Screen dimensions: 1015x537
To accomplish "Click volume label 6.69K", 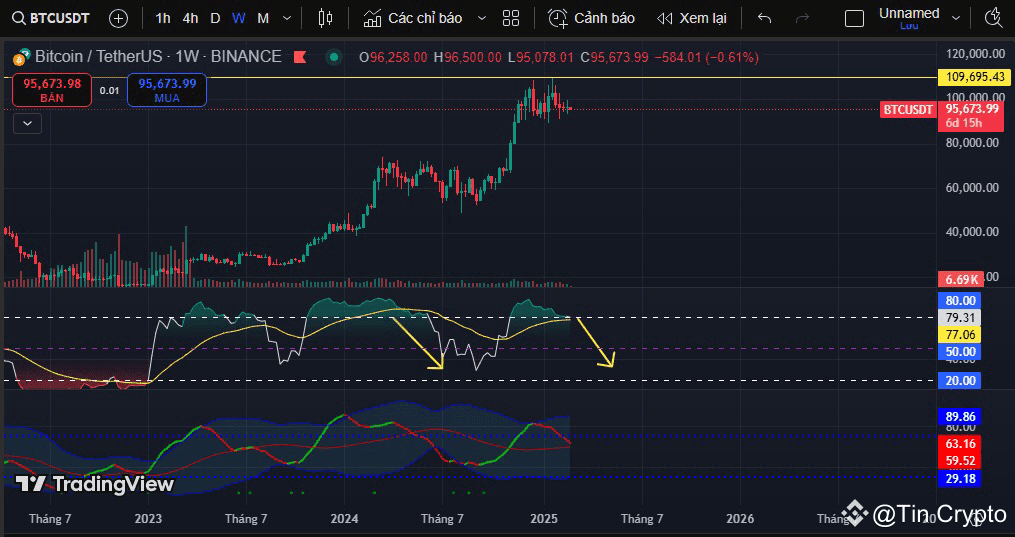I will pyautogui.click(x=962, y=279).
